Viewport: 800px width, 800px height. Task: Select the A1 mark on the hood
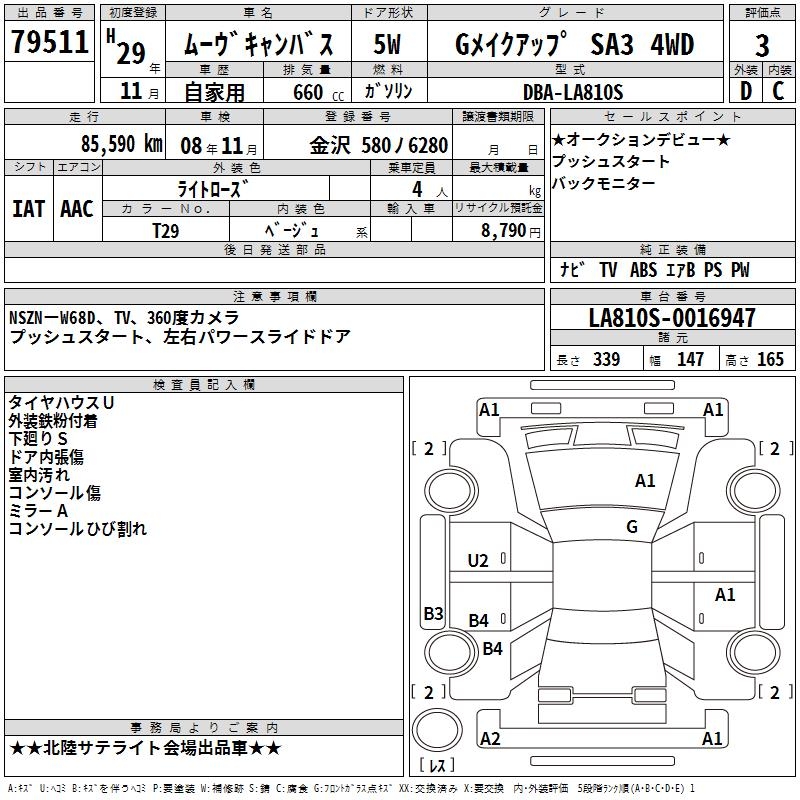(x=645, y=480)
